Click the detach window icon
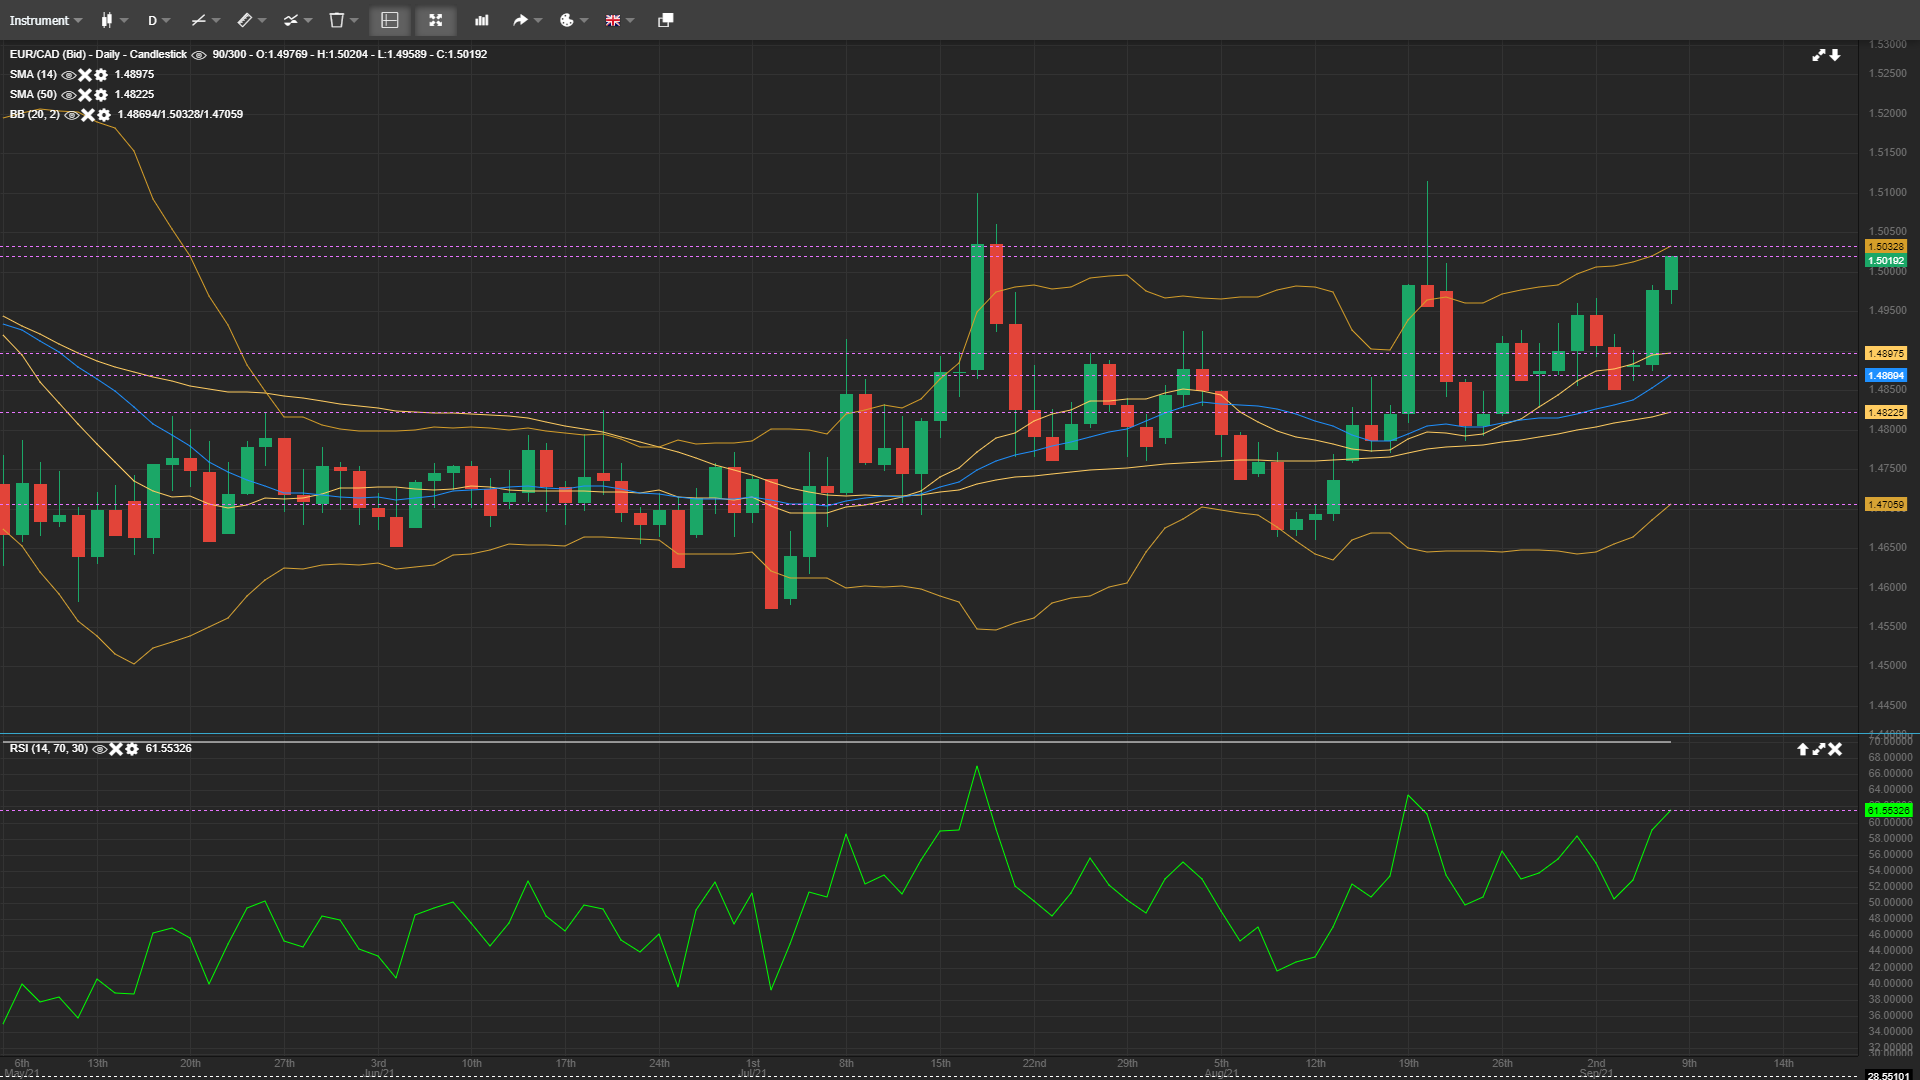 (665, 20)
